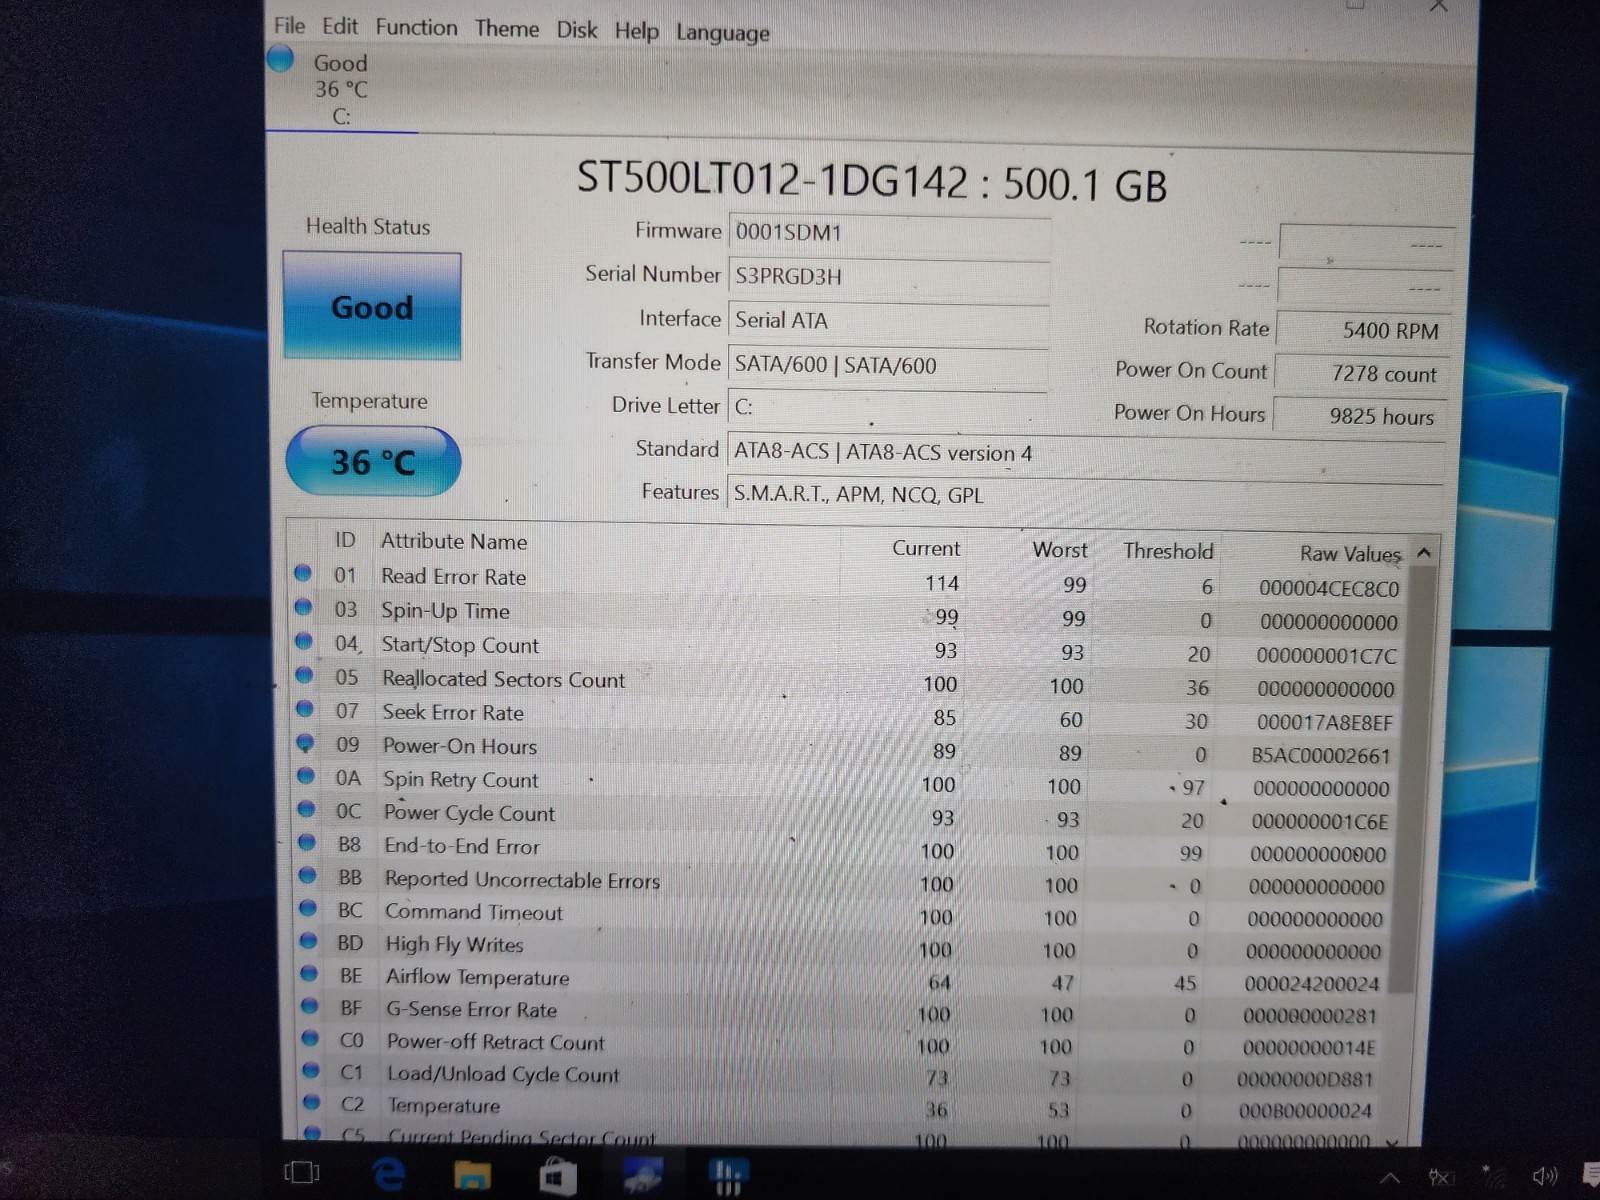This screenshot has width=1600, height=1200.
Task: Click the 36 °C temperature button
Action: click(373, 461)
